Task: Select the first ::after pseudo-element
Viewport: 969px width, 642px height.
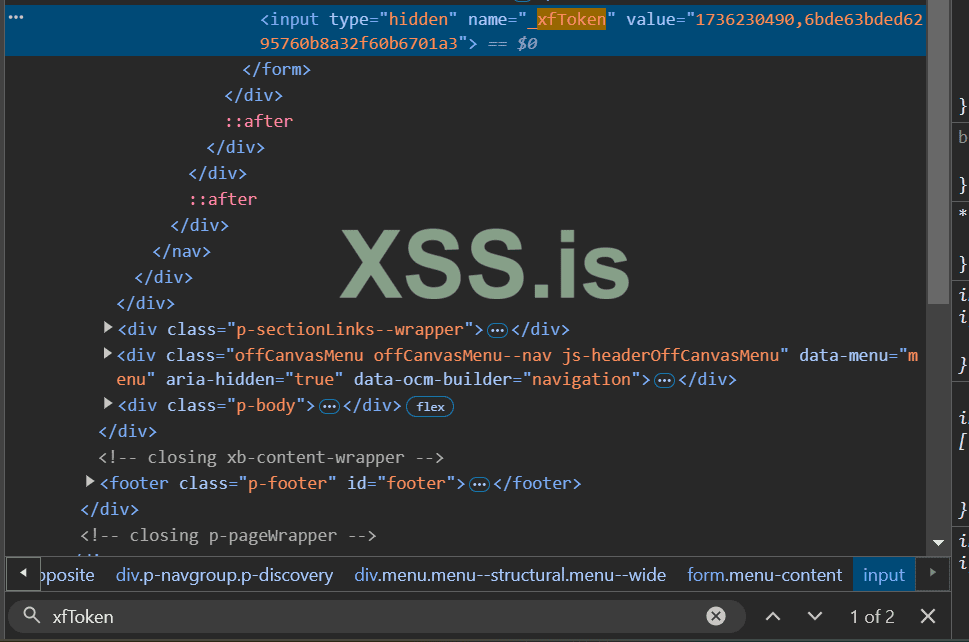Action: [x=258, y=121]
